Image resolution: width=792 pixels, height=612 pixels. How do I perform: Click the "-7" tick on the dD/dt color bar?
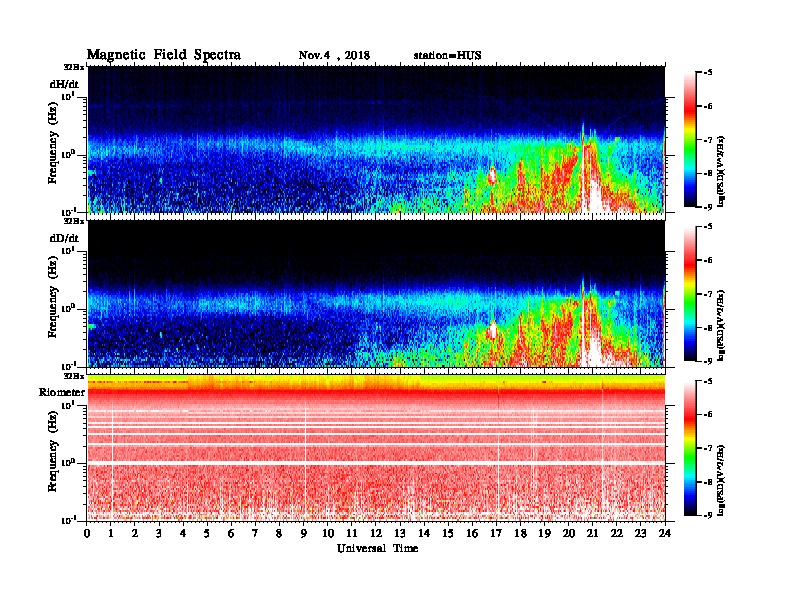708,293
